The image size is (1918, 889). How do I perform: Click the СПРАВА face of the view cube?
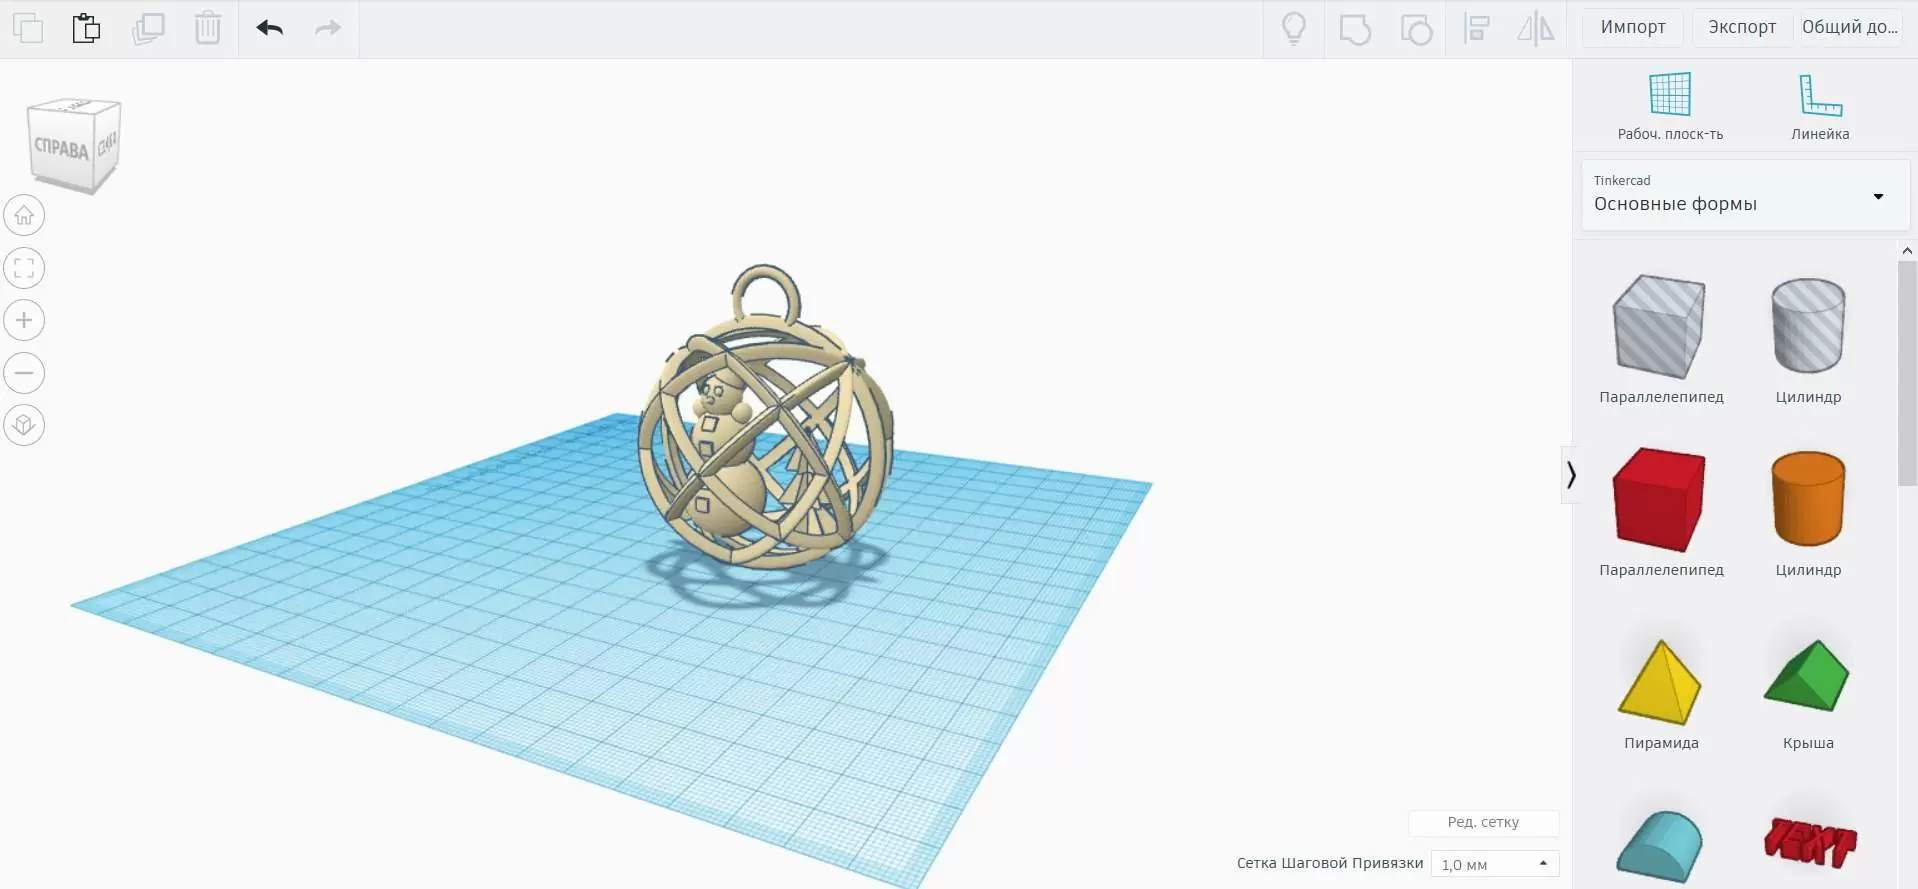61,148
